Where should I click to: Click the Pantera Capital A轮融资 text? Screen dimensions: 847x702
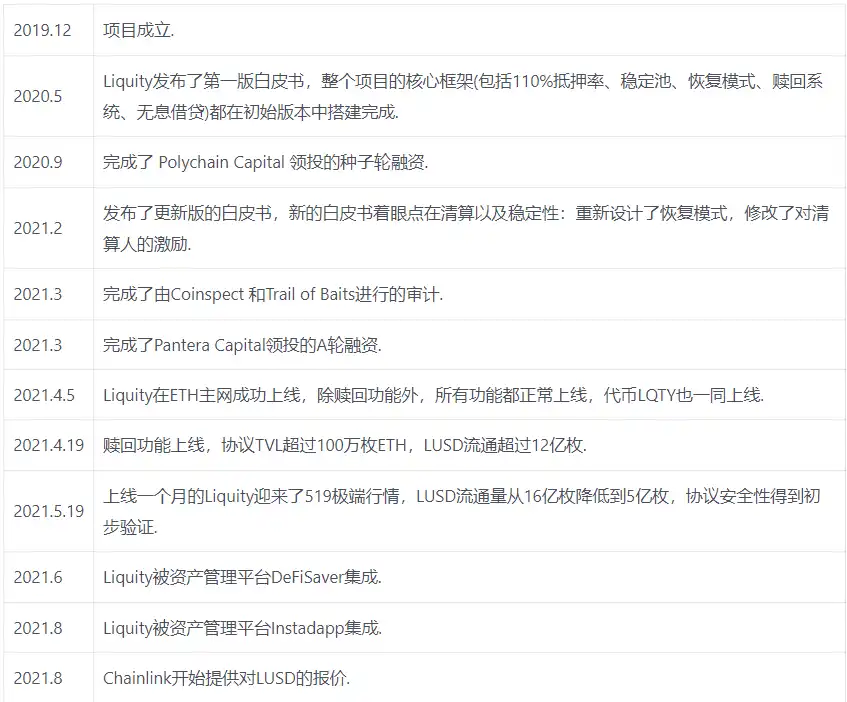(x=242, y=345)
